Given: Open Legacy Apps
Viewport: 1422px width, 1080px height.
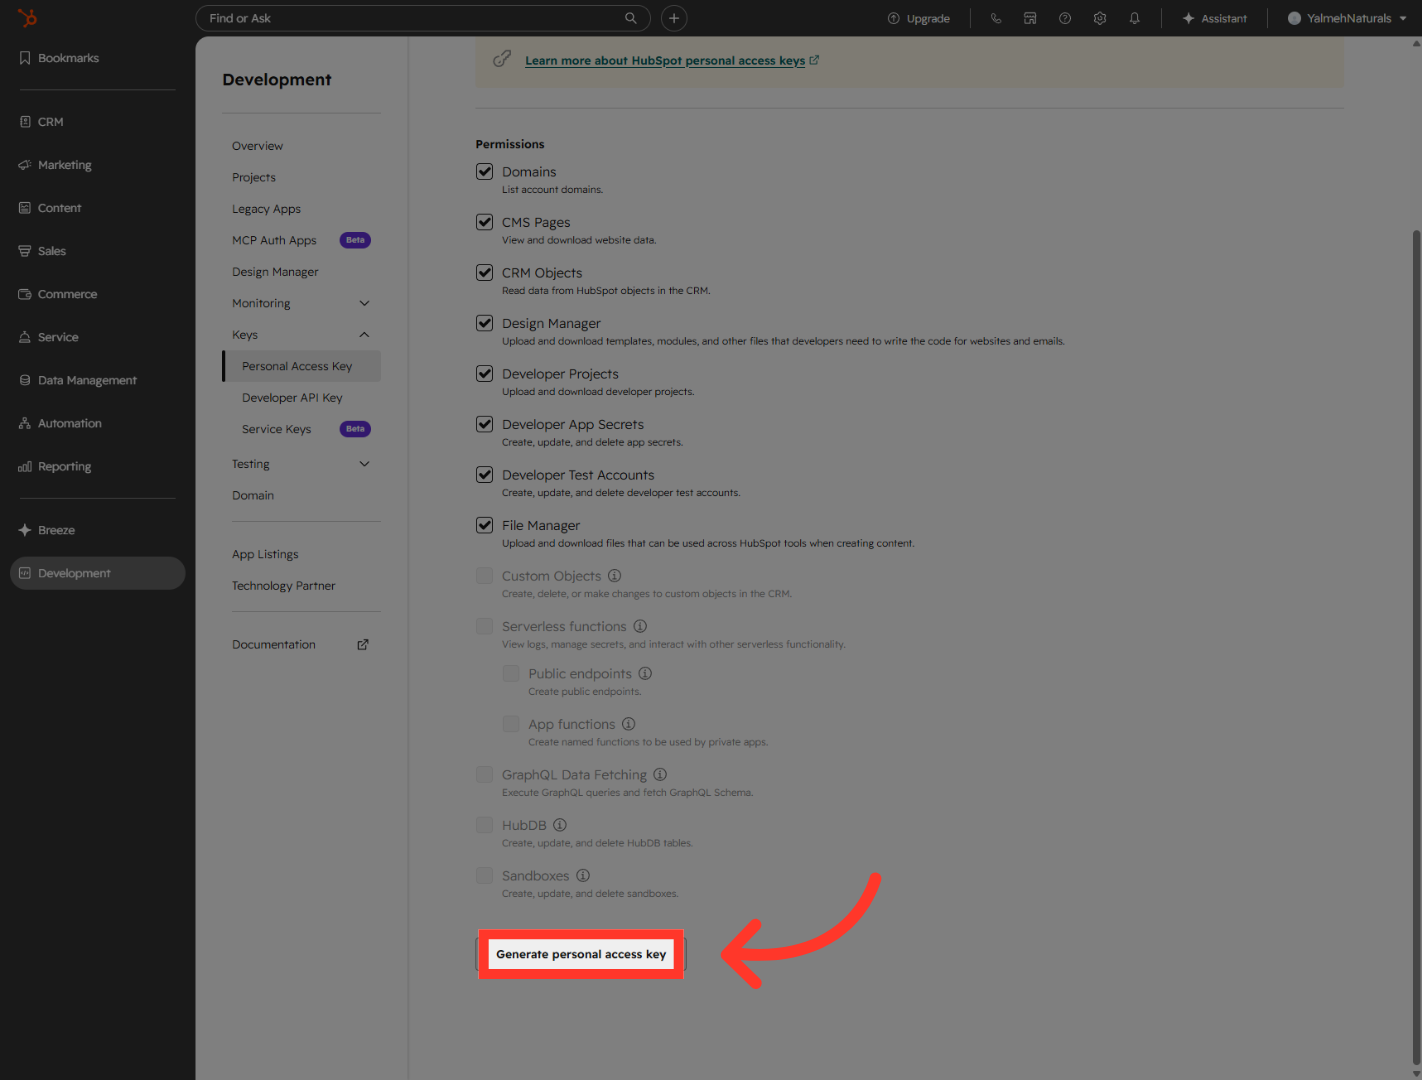Looking at the screenshot, I should [x=266, y=209].
